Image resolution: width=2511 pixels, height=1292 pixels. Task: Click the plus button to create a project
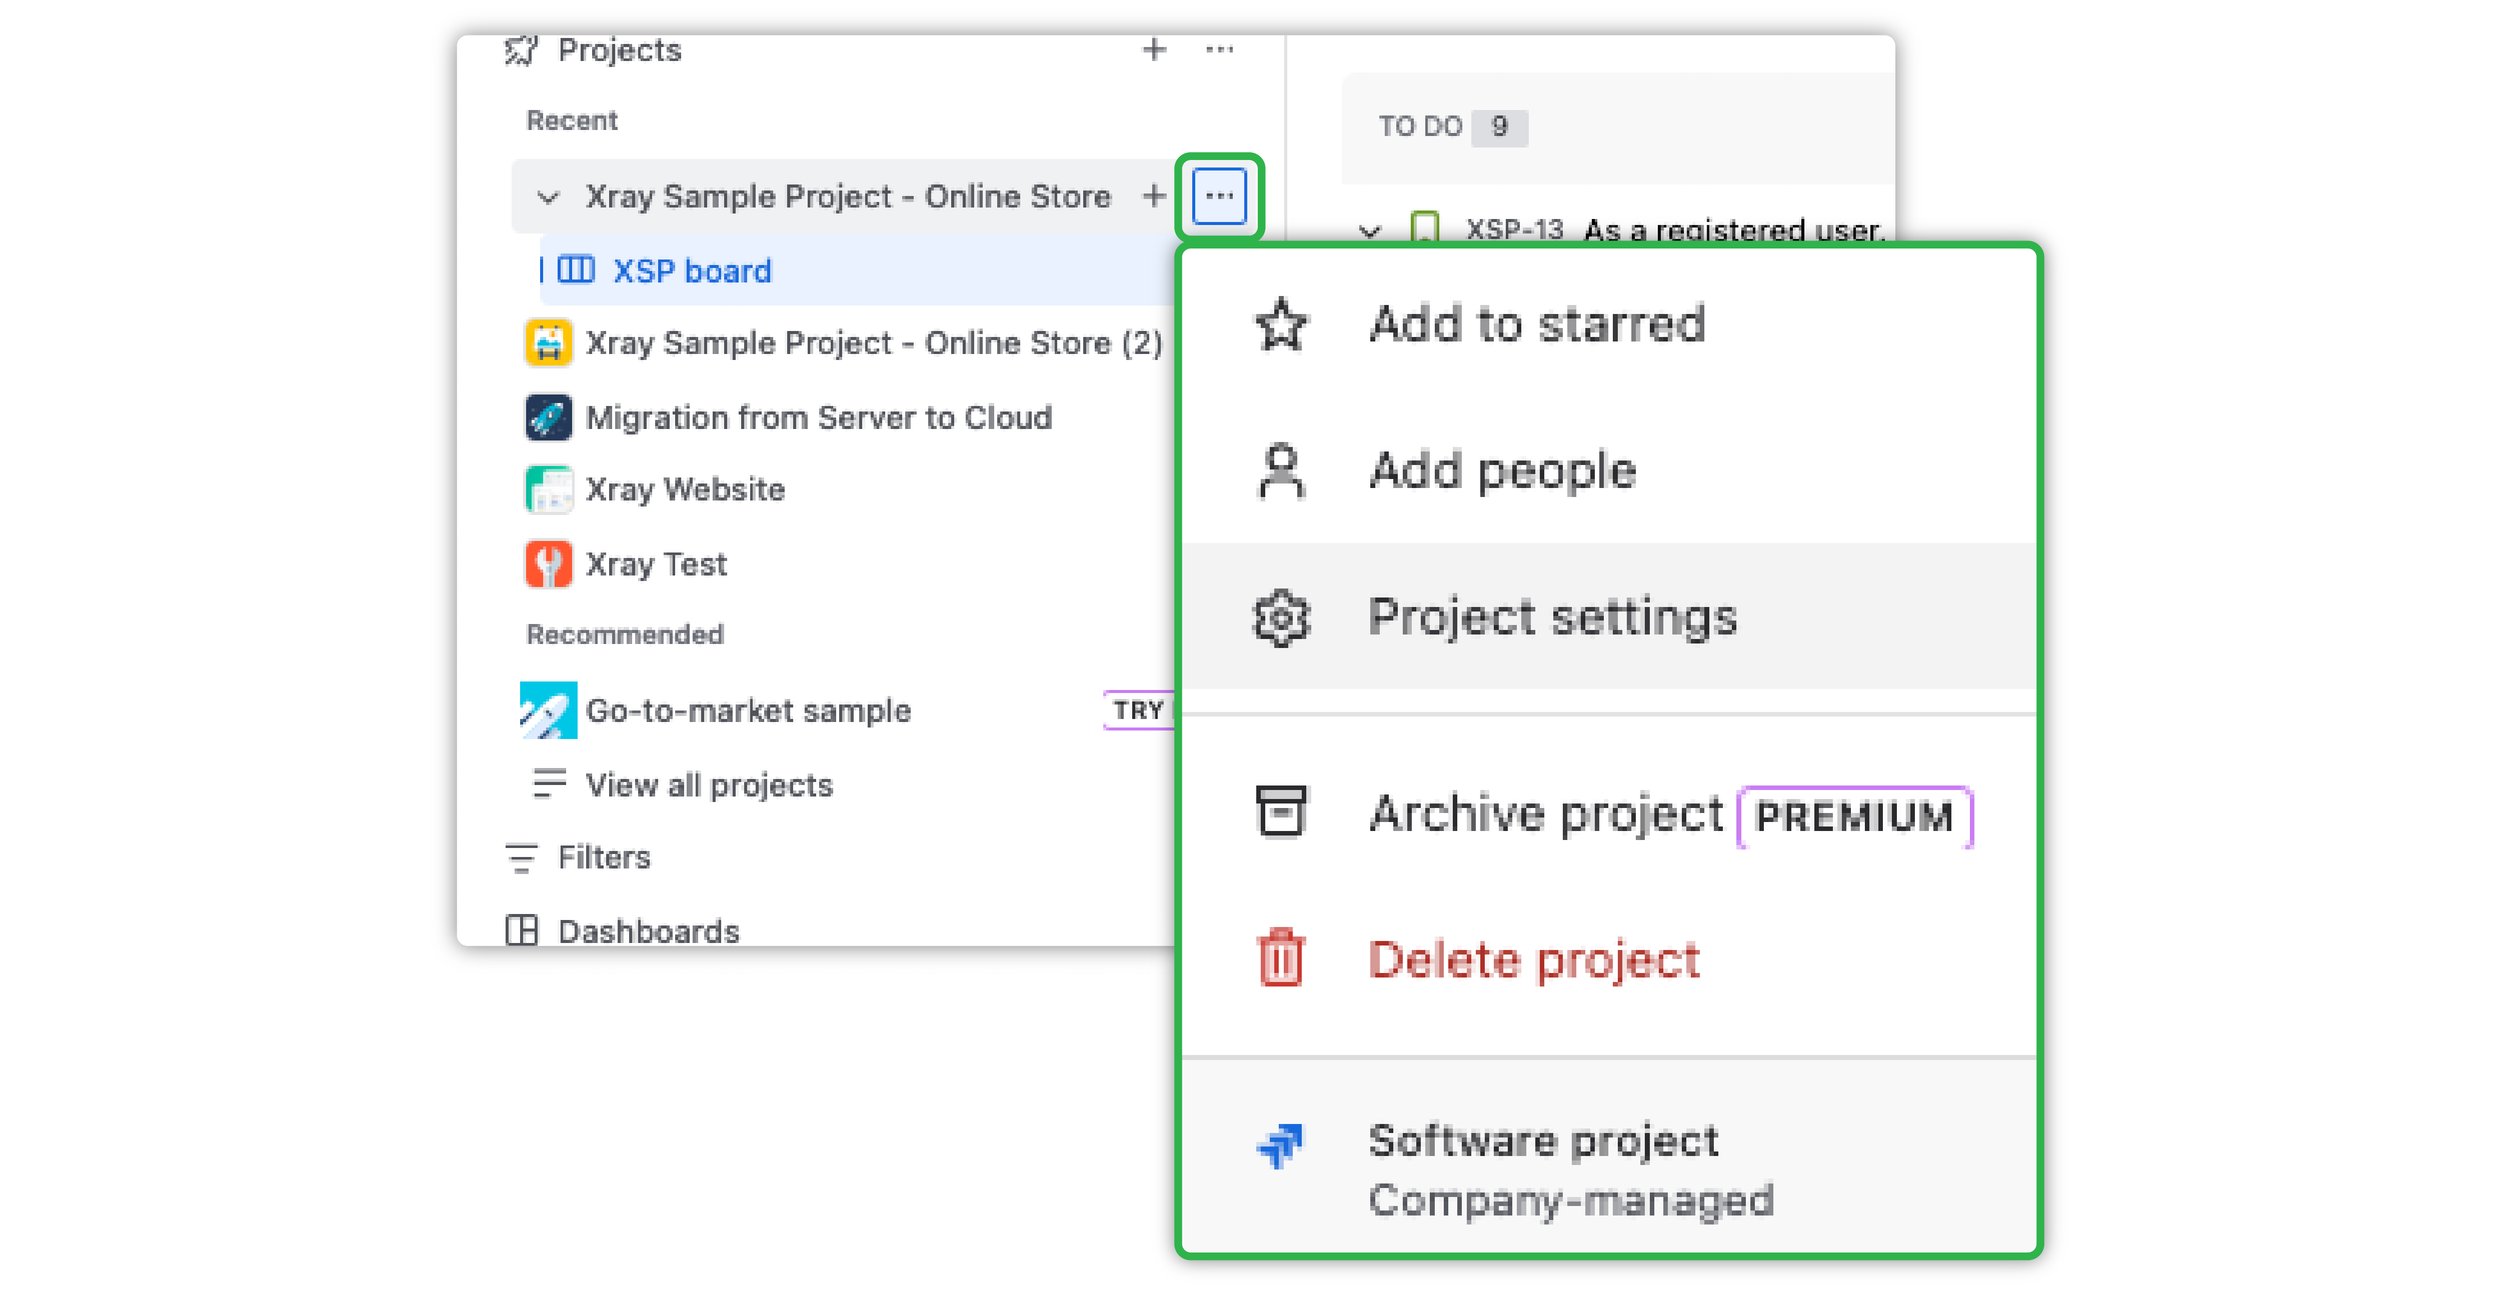(1153, 49)
